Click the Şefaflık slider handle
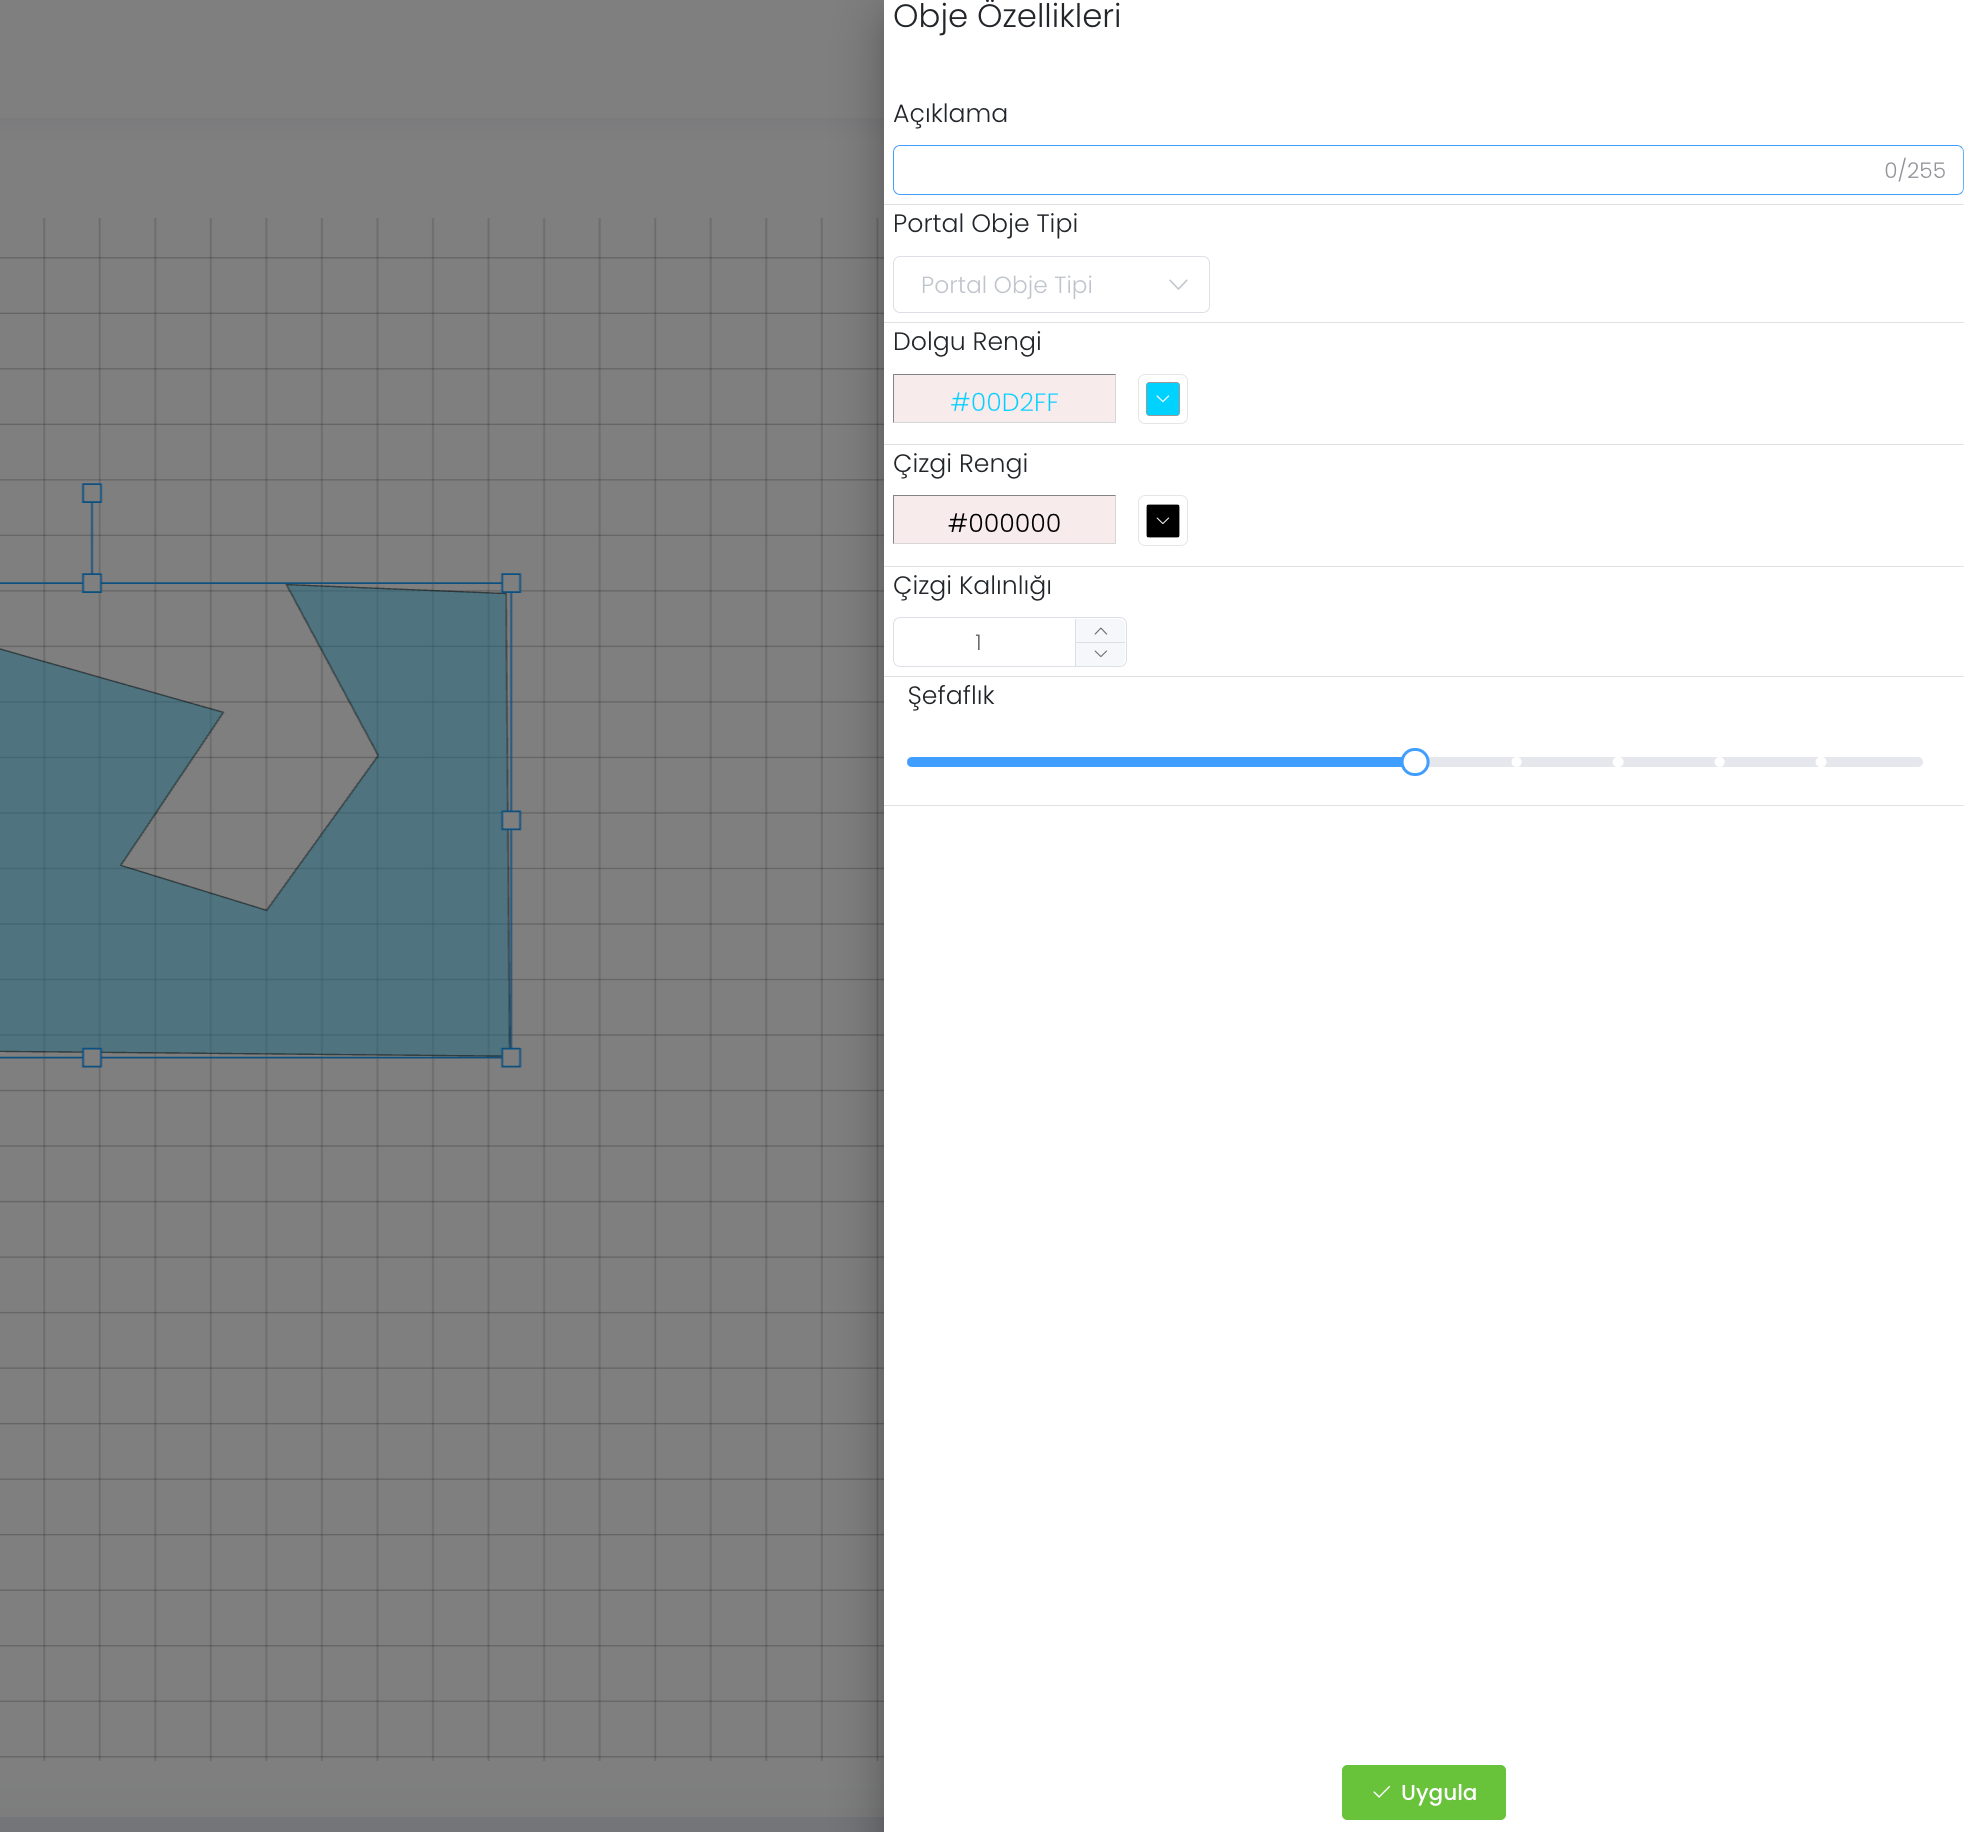 click(x=1414, y=762)
